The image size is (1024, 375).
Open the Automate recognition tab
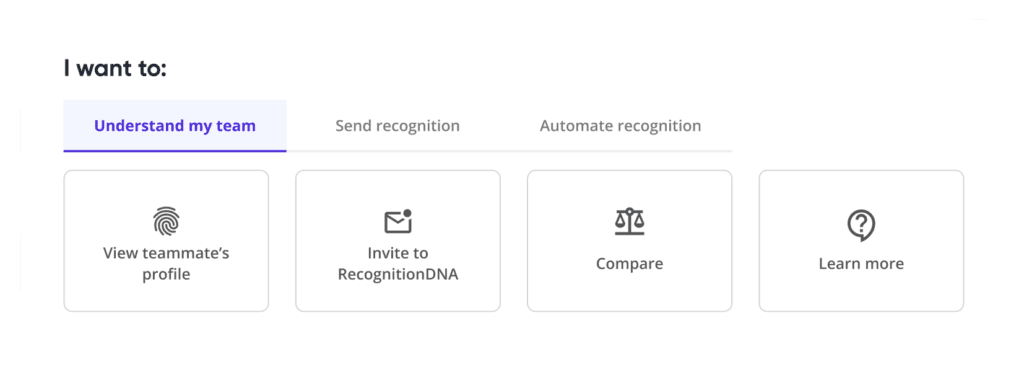pos(620,125)
